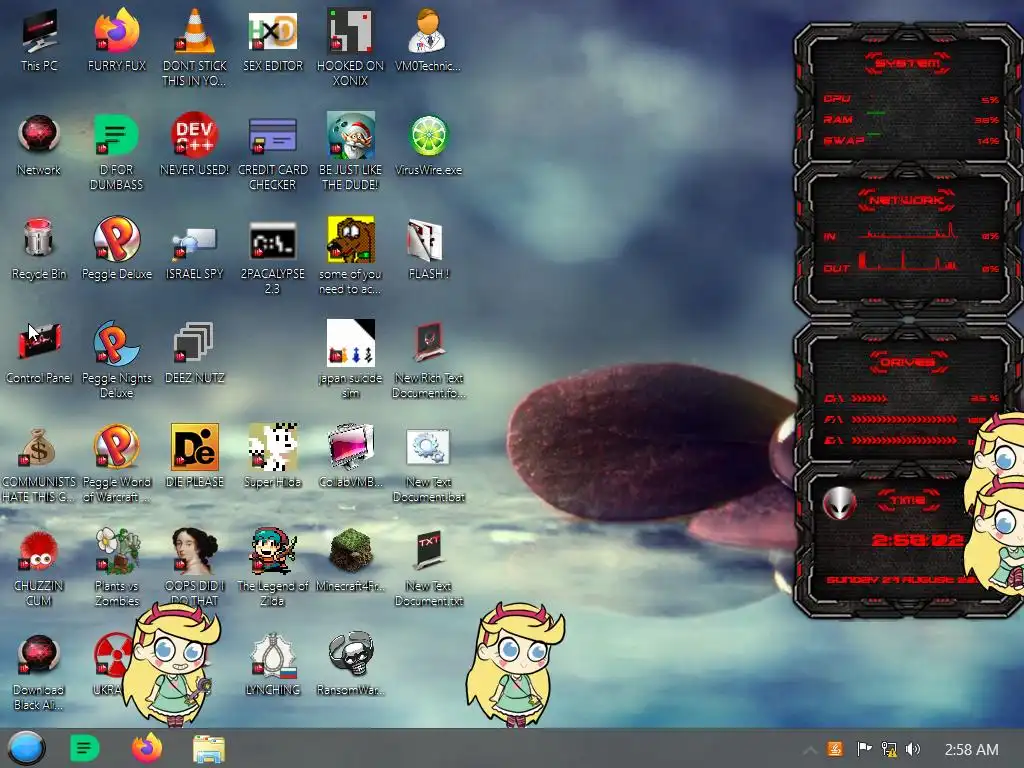Open the Minecraft4Fr grass block icon
The image size is (1024, 768).
[x=350, y=561]
